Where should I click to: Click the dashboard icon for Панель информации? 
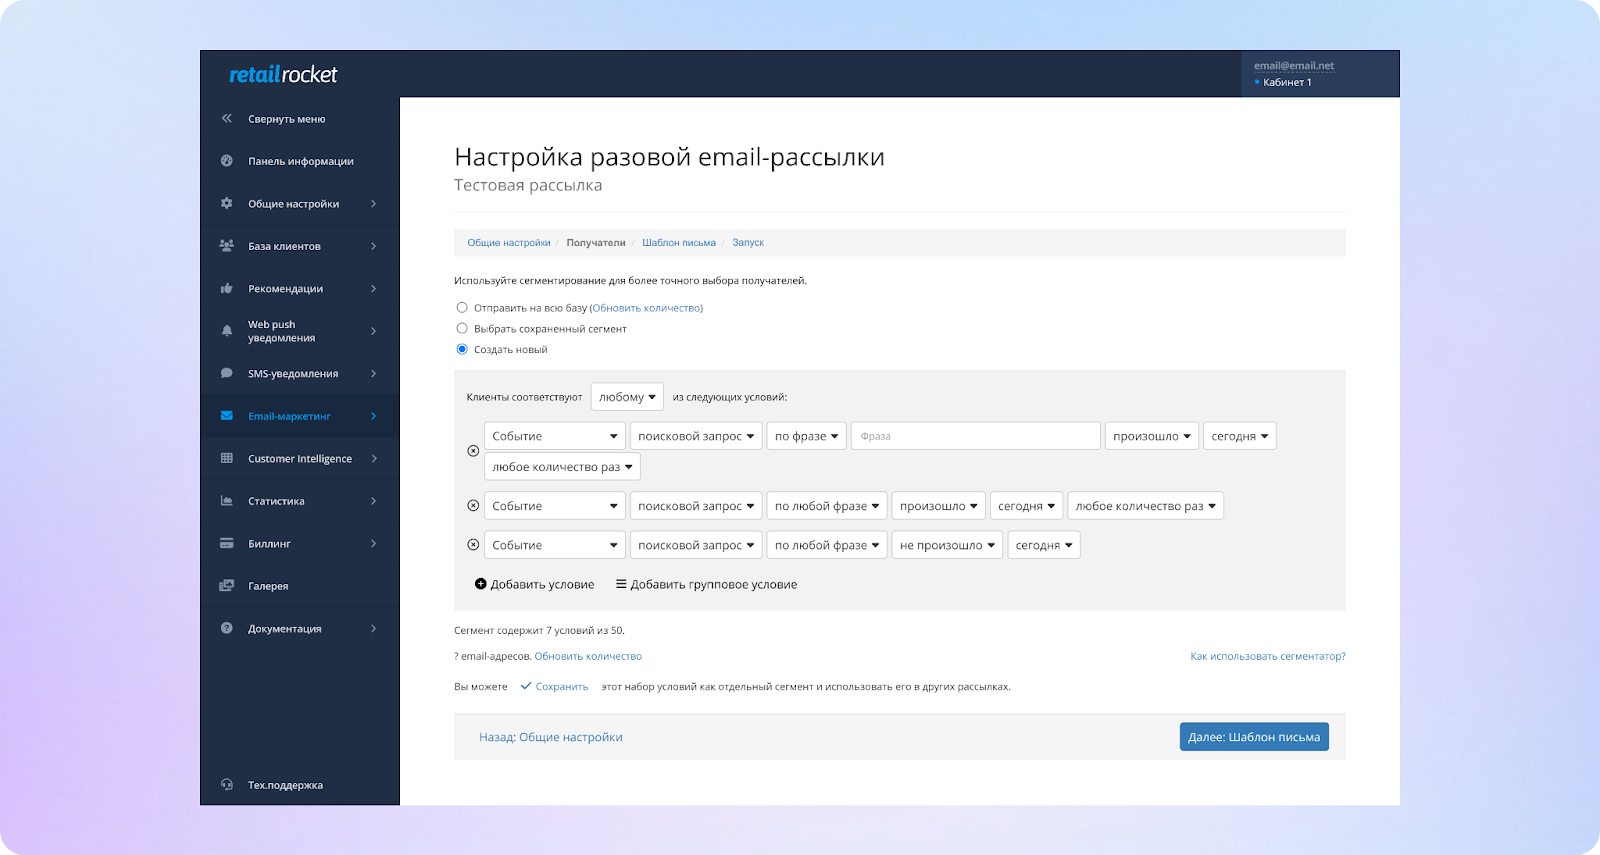coord(227,161)
